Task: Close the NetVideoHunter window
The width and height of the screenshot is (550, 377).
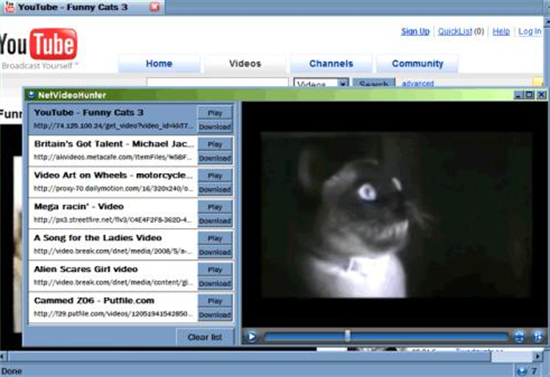Action: point(541,95)
